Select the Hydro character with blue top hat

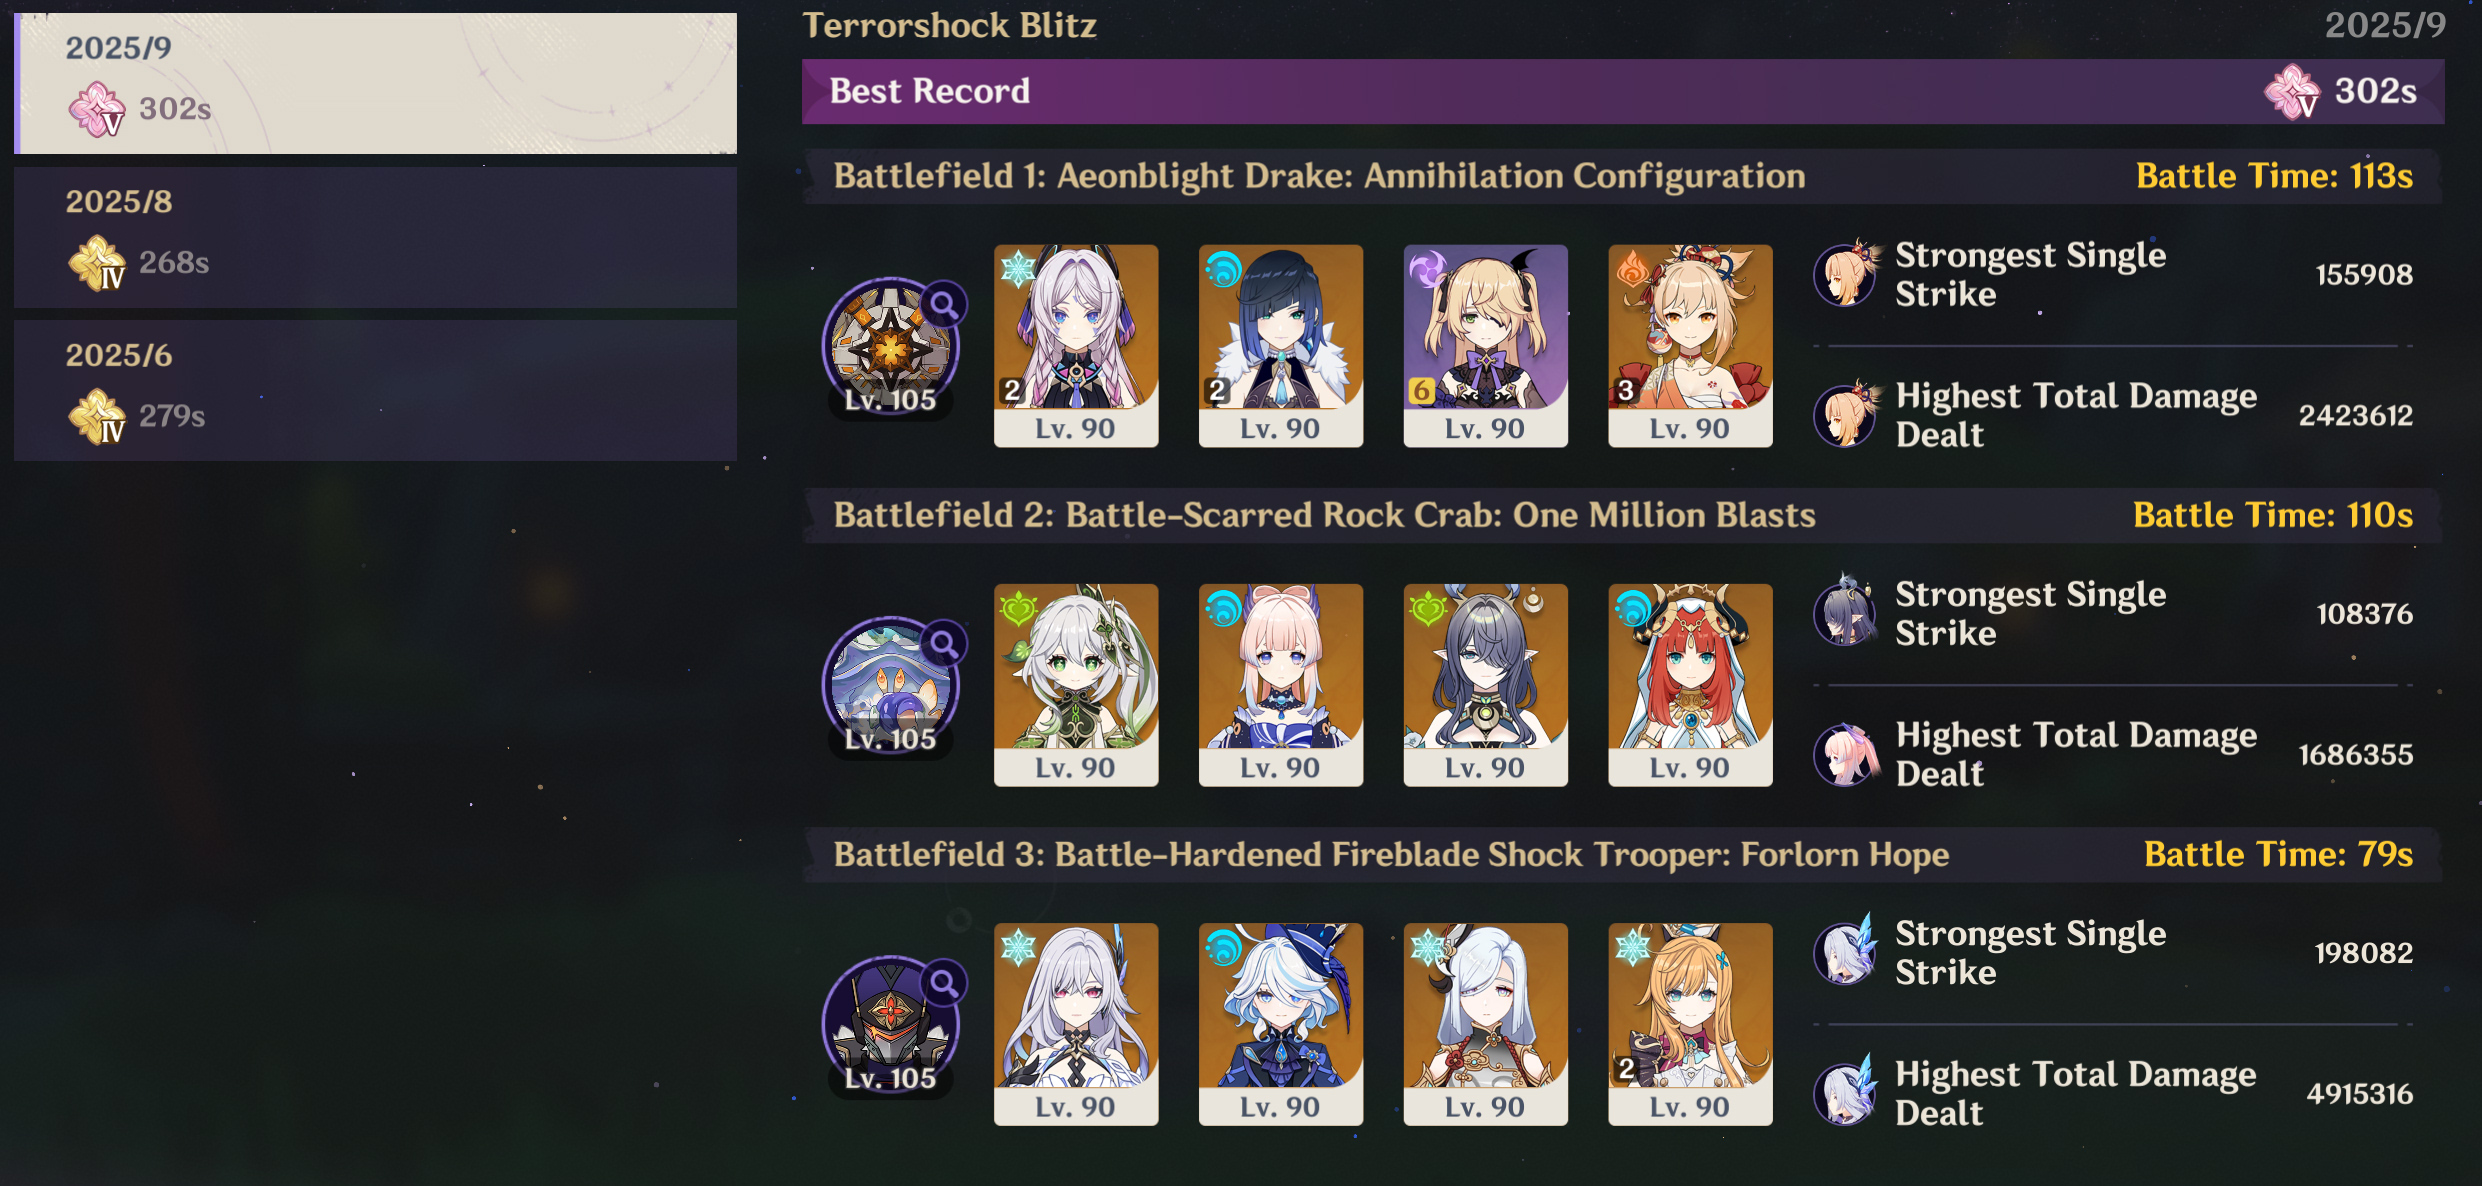(1280, 1024)
